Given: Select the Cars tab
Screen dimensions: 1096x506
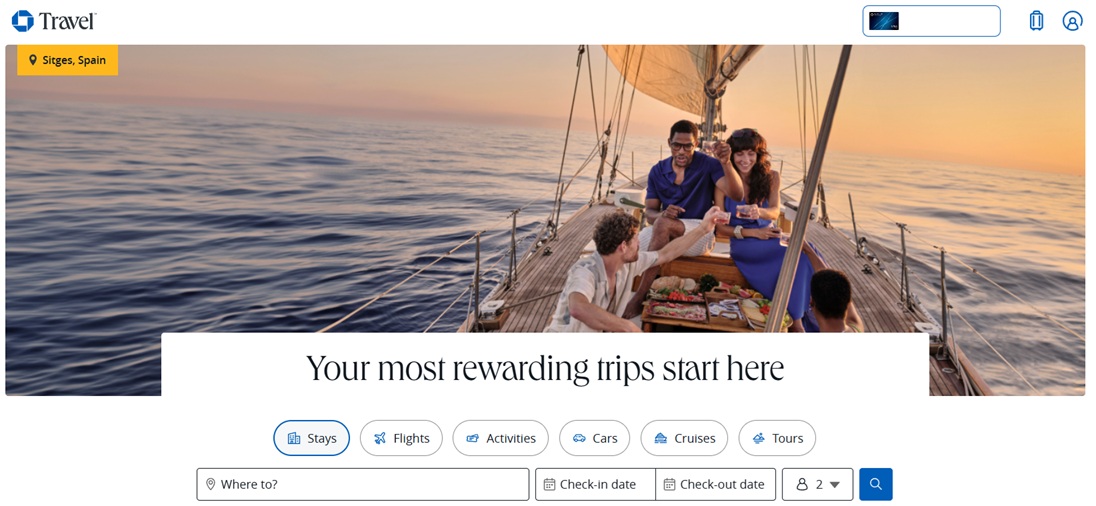Looking at the screenshot, I should tap(594, 438).
